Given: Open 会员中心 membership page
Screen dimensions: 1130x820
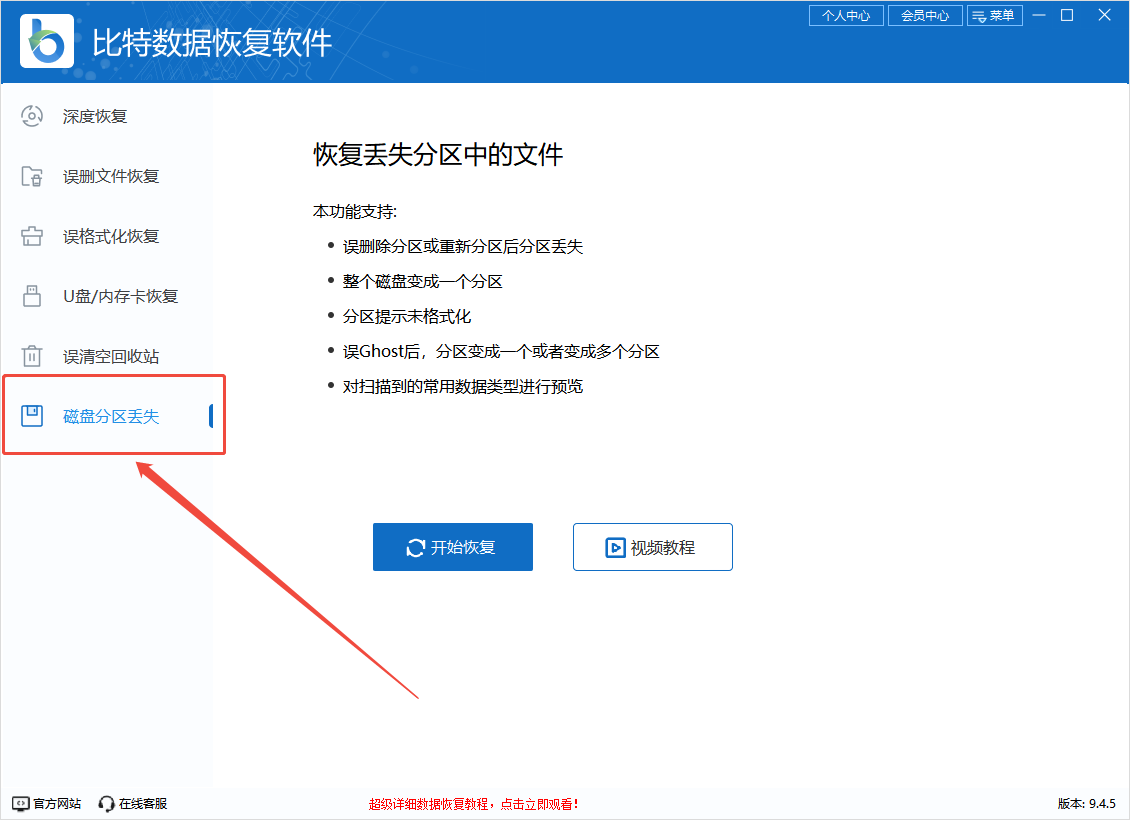Looking at the screenshot, I should click(x=925, y=15).
